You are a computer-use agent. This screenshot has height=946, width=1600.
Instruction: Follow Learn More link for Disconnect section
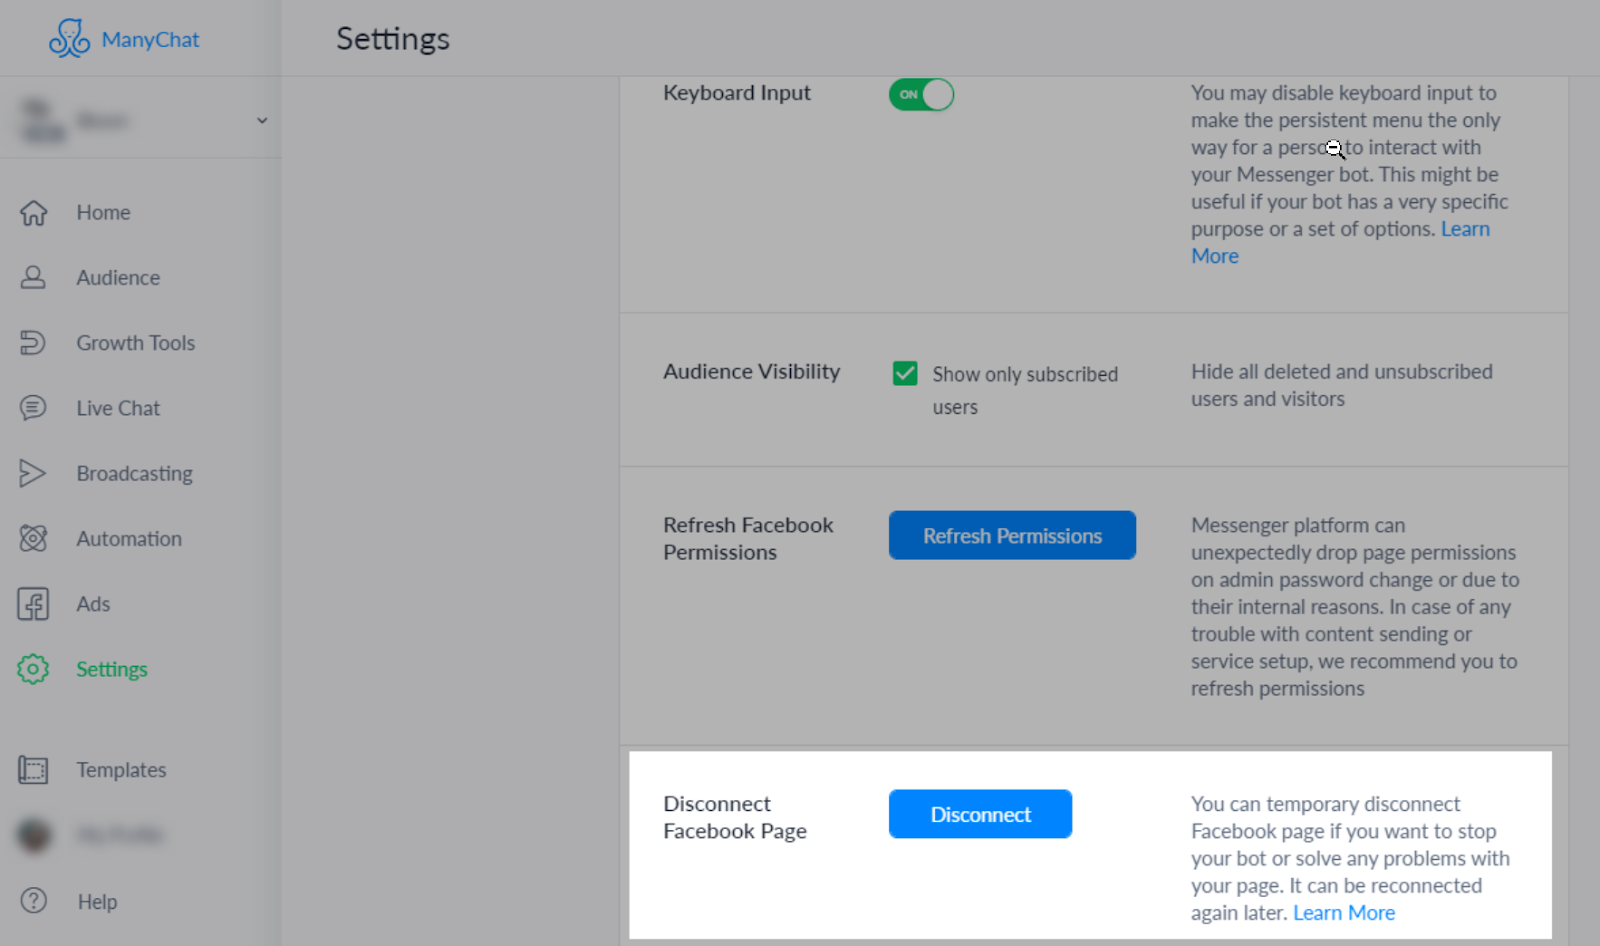pos(1343,913)
